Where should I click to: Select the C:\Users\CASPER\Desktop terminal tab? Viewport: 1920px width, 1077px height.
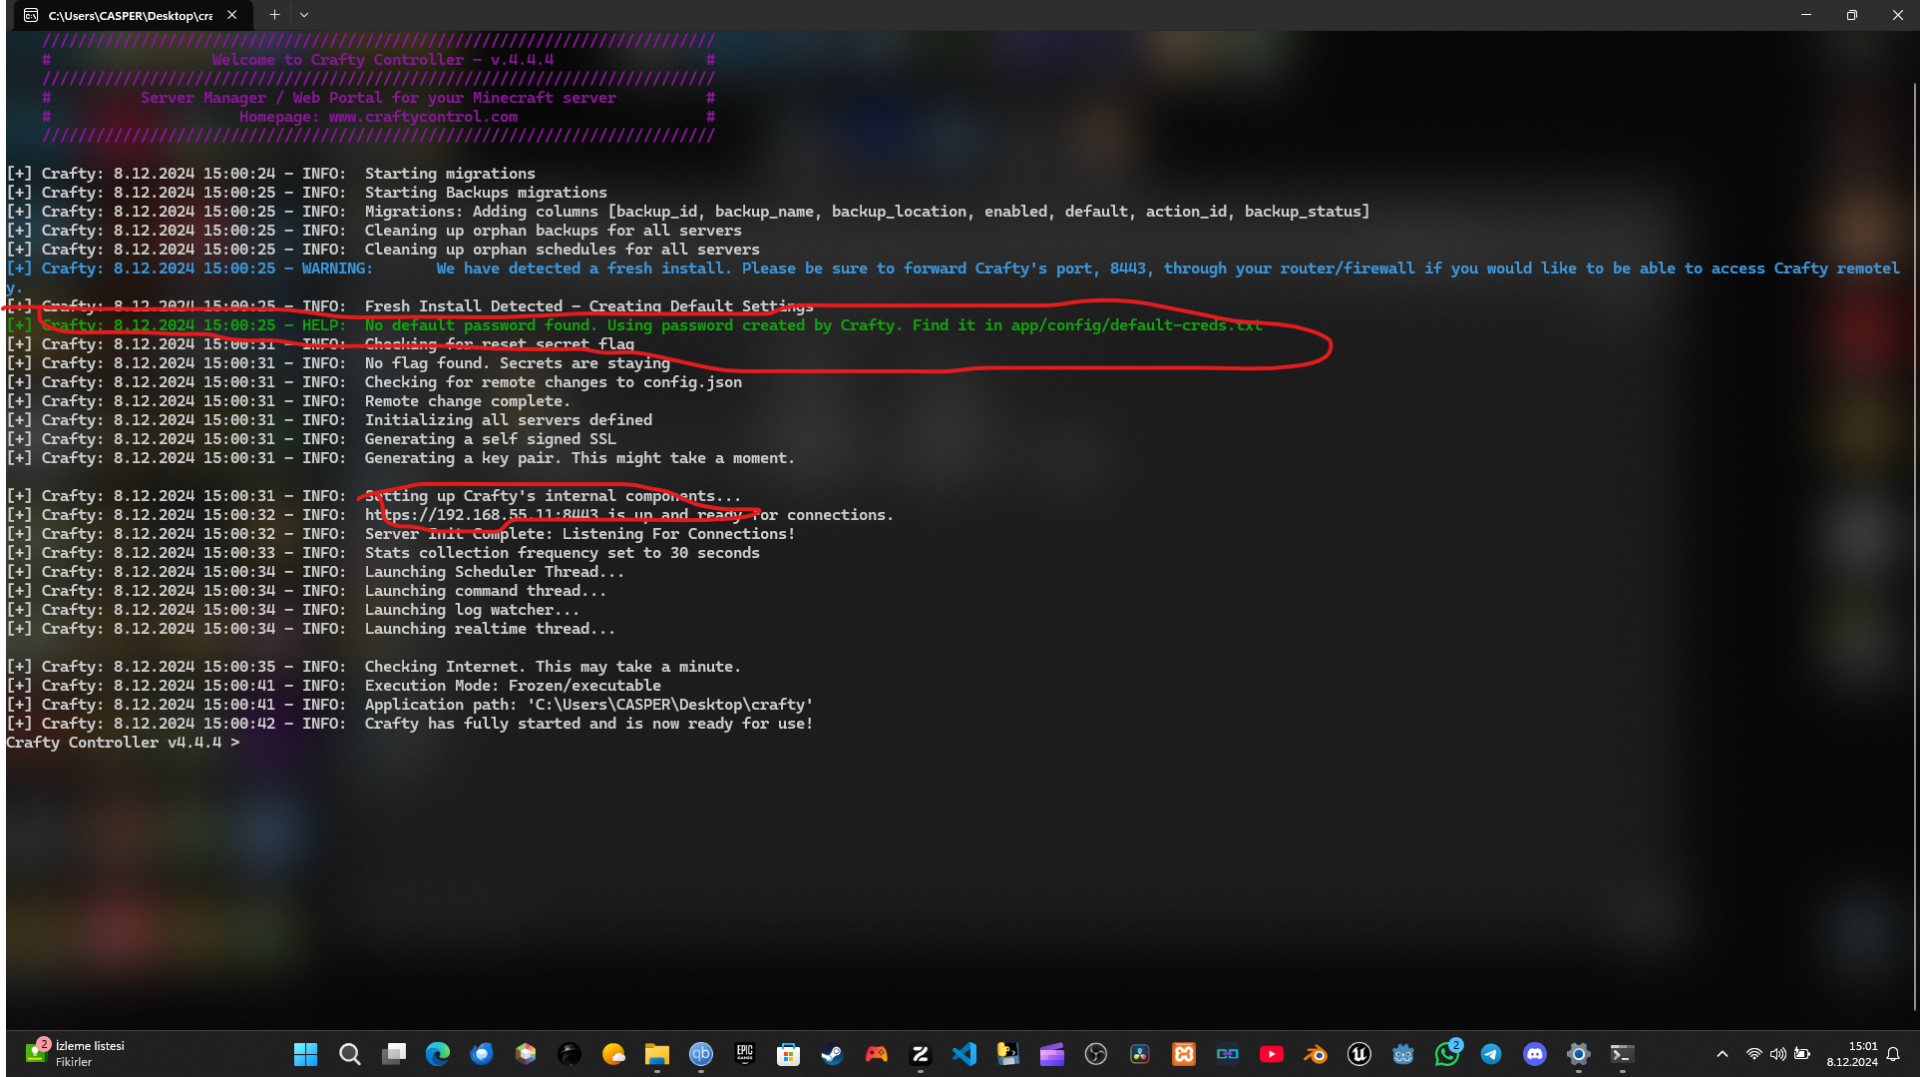pyautogui.click(x=130, y=15)
